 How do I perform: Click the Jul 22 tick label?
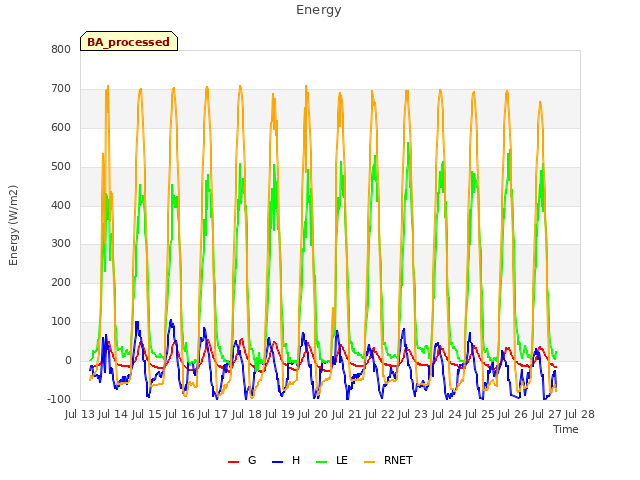click(x=380, y=414)
